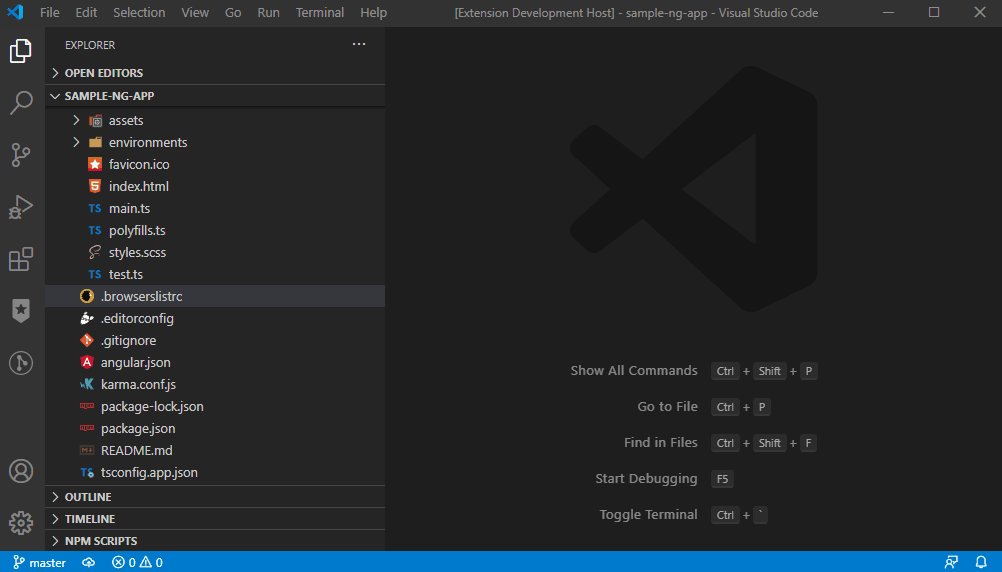Open package-lock.json file
The height and width of the screenshot is (572, 1002).
tap(215, 406)
